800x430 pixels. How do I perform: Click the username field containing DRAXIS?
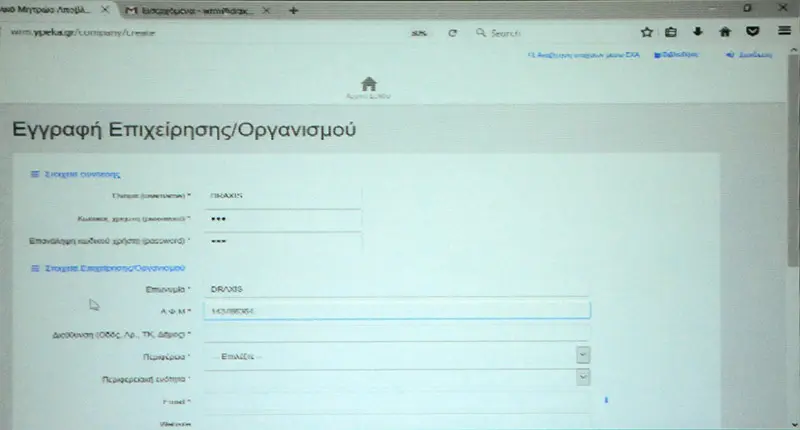(283, 196)
